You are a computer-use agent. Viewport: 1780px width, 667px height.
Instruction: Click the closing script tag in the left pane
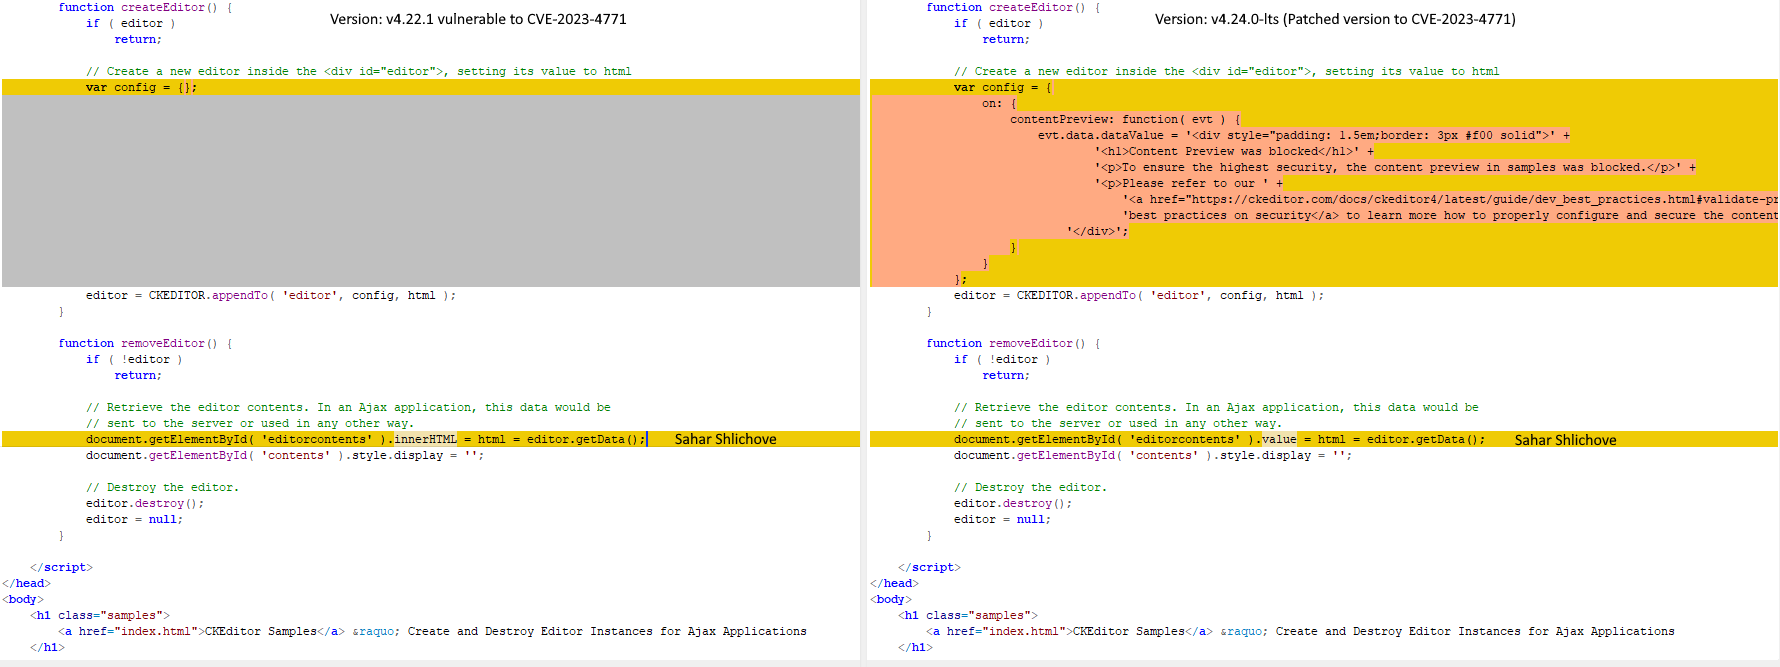click(61, 567)
